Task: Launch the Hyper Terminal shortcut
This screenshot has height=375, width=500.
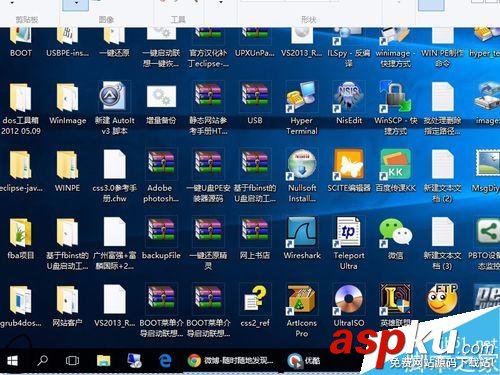Action: [302, 97]
